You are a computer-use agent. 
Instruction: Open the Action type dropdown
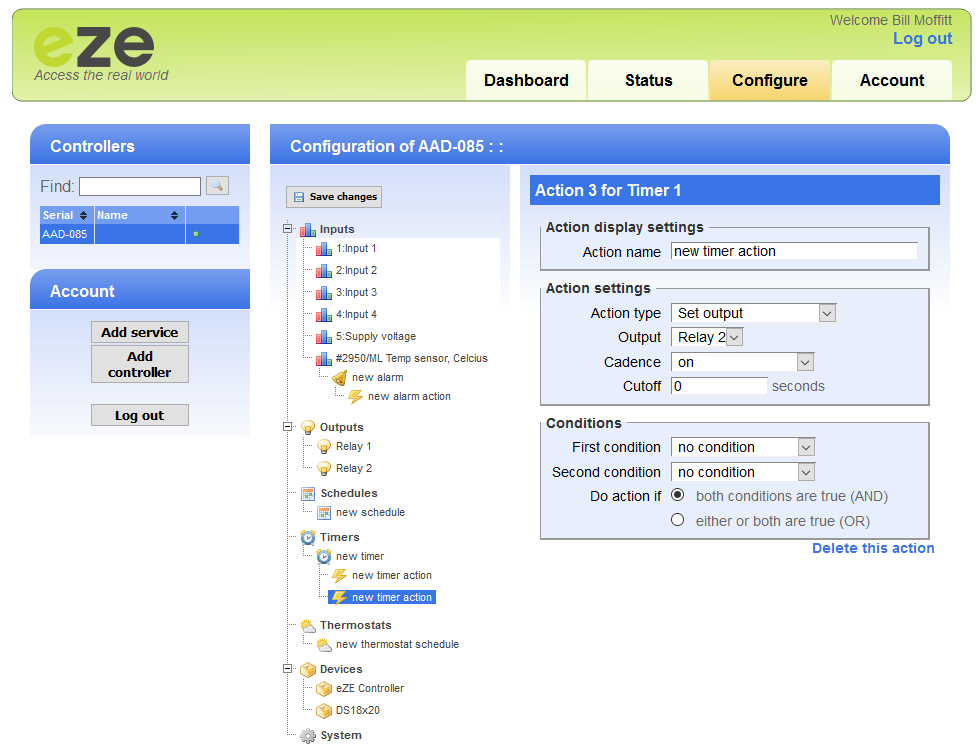(753, 313)
